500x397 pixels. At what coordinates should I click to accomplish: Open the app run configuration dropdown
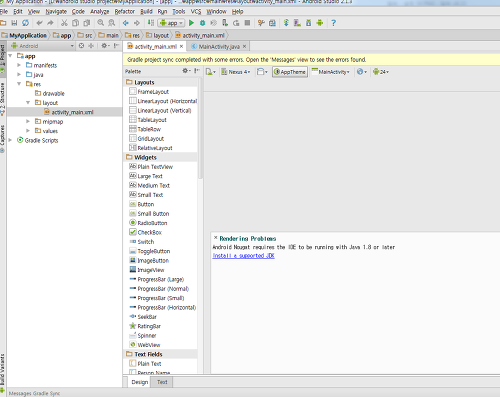(171, 23)
